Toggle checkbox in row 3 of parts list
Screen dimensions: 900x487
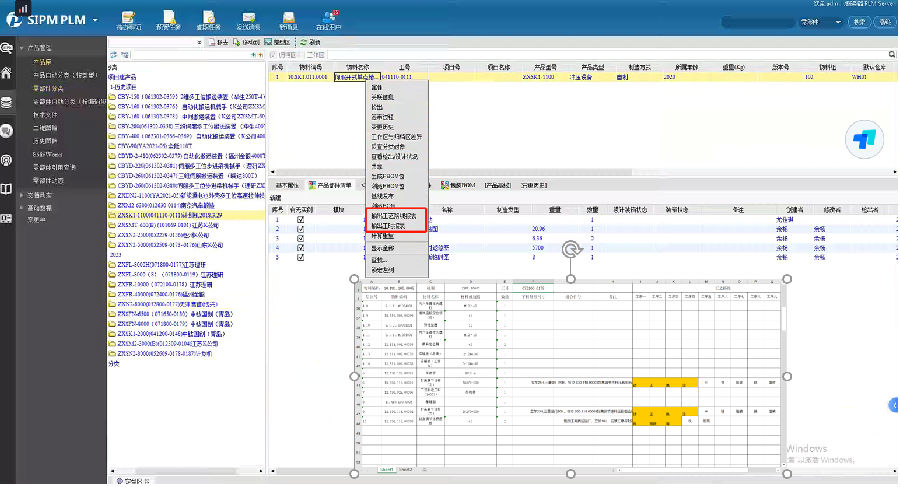(300, 238)
